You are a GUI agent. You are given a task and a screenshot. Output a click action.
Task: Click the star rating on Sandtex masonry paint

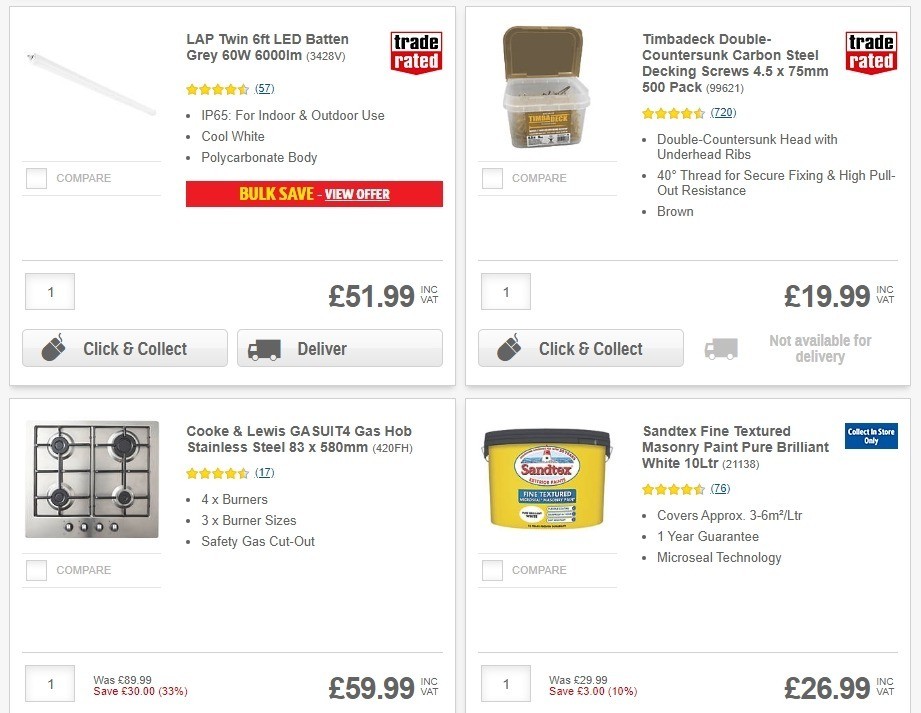[673, 489]
